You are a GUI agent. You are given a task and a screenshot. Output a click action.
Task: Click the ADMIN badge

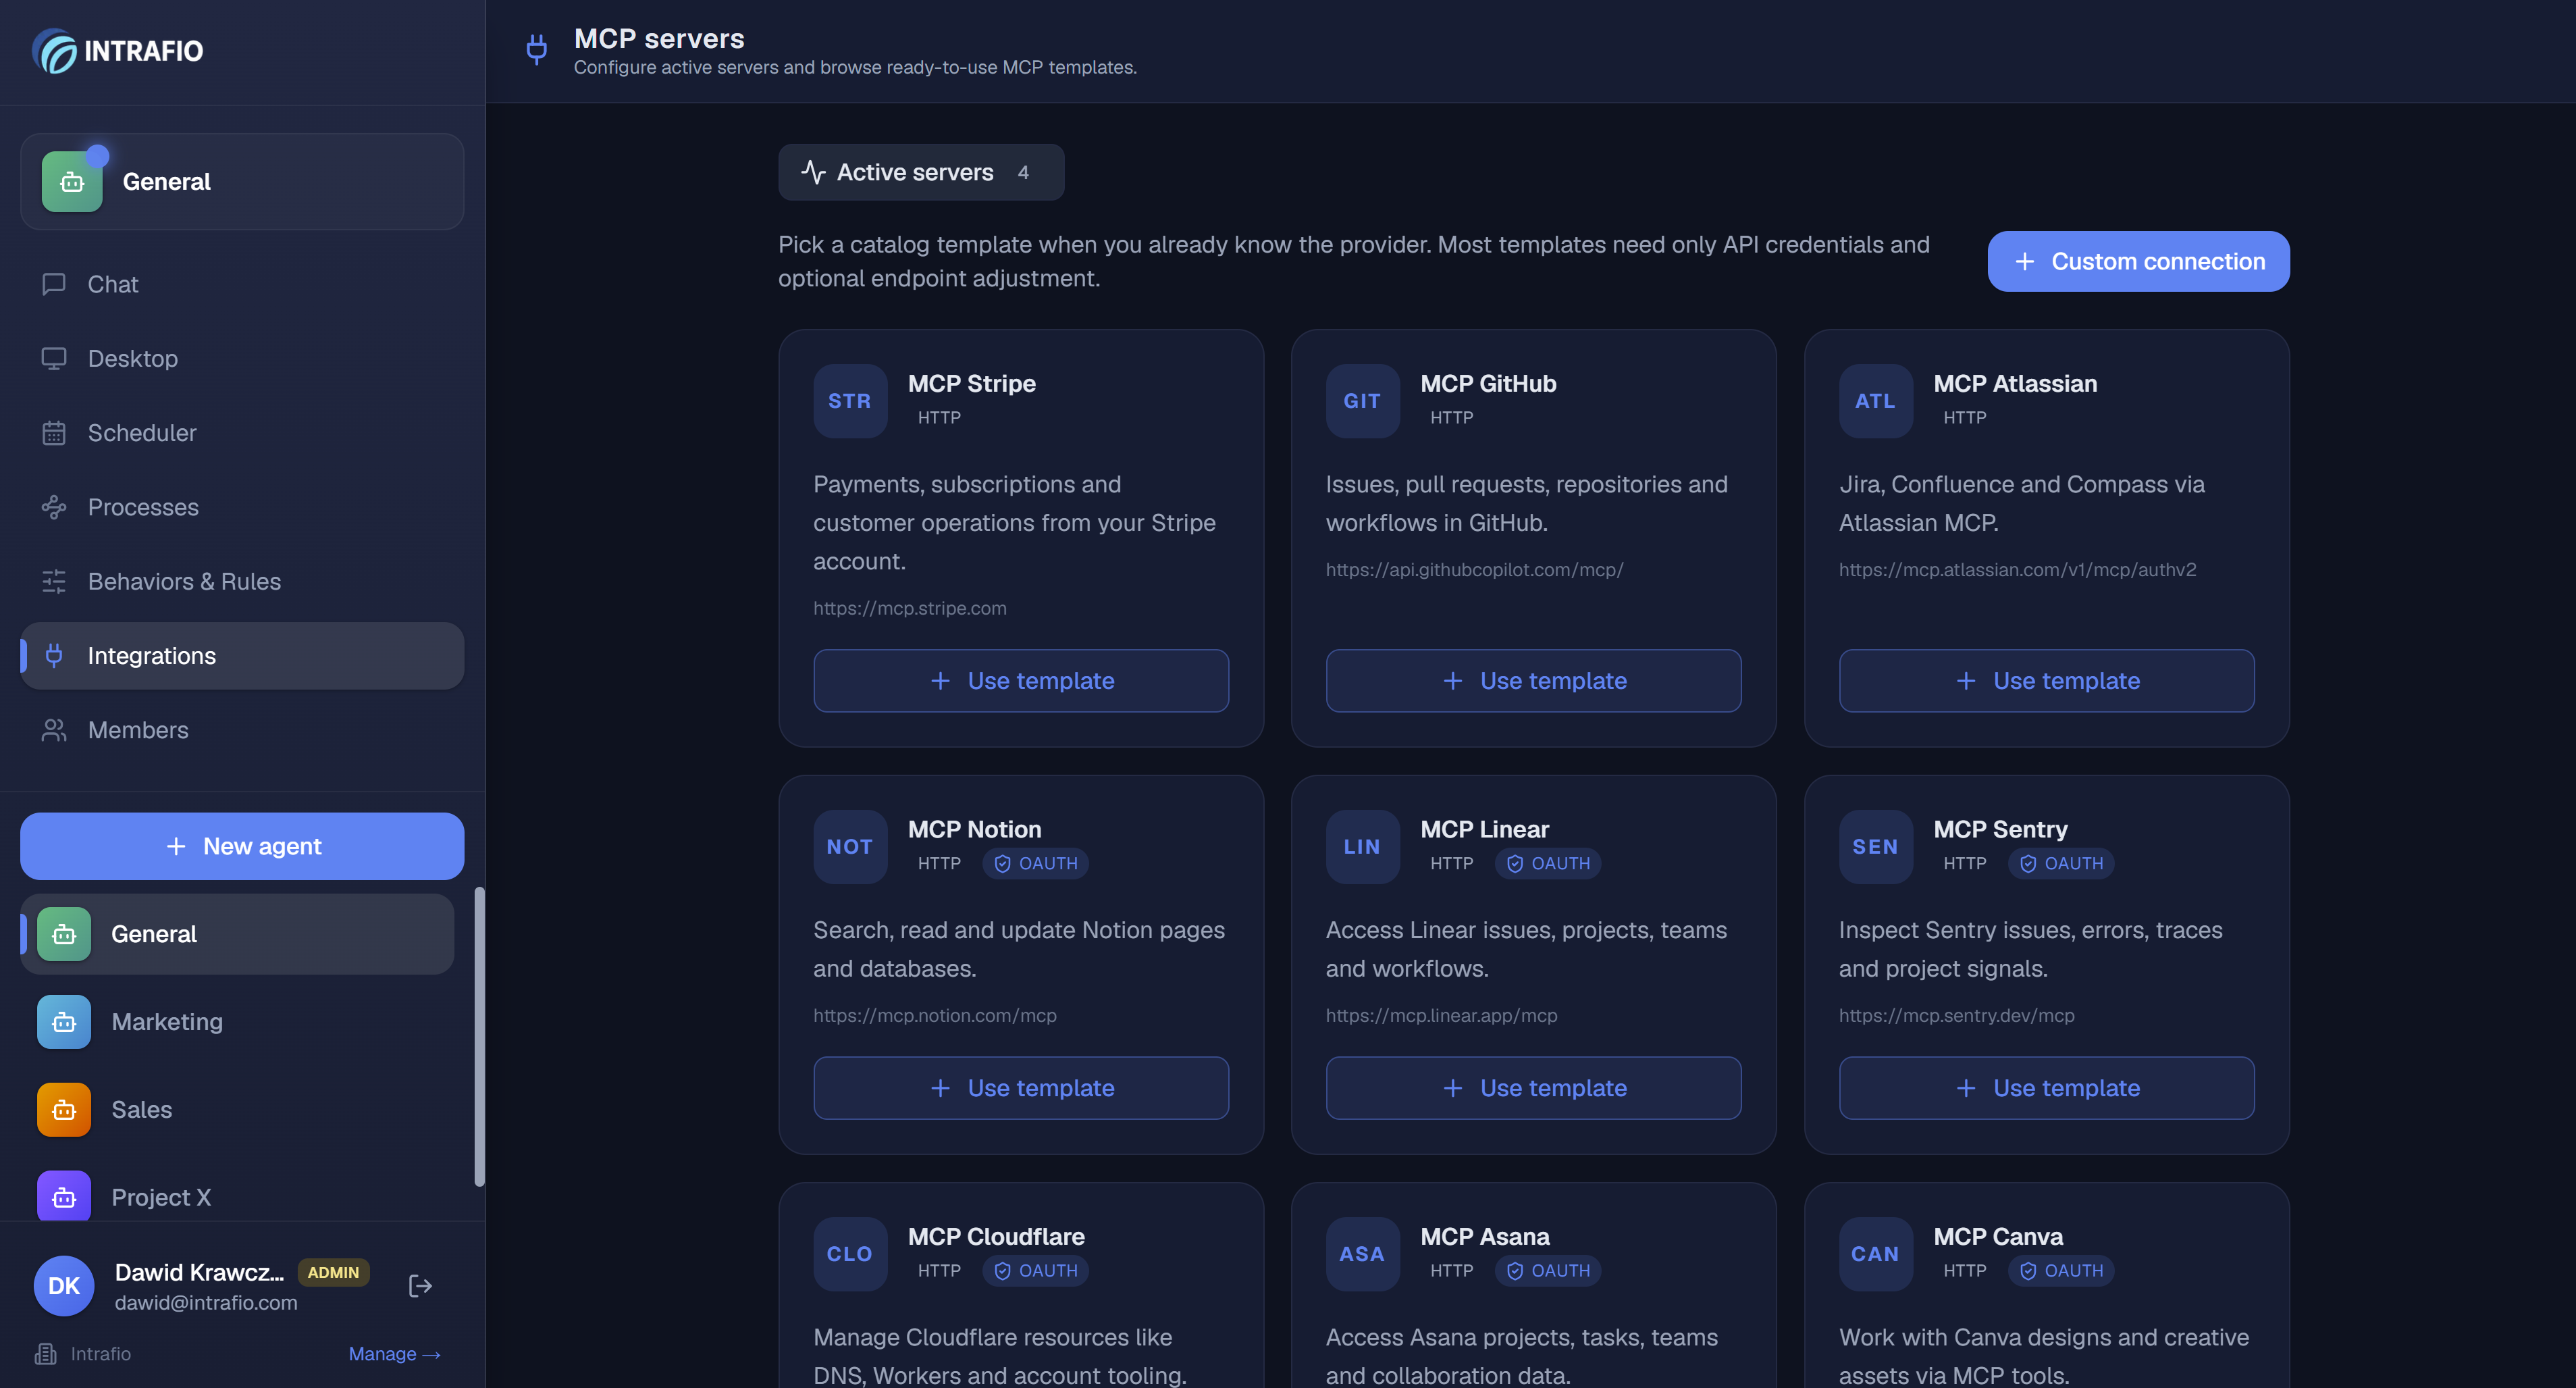pos(333,1272)
